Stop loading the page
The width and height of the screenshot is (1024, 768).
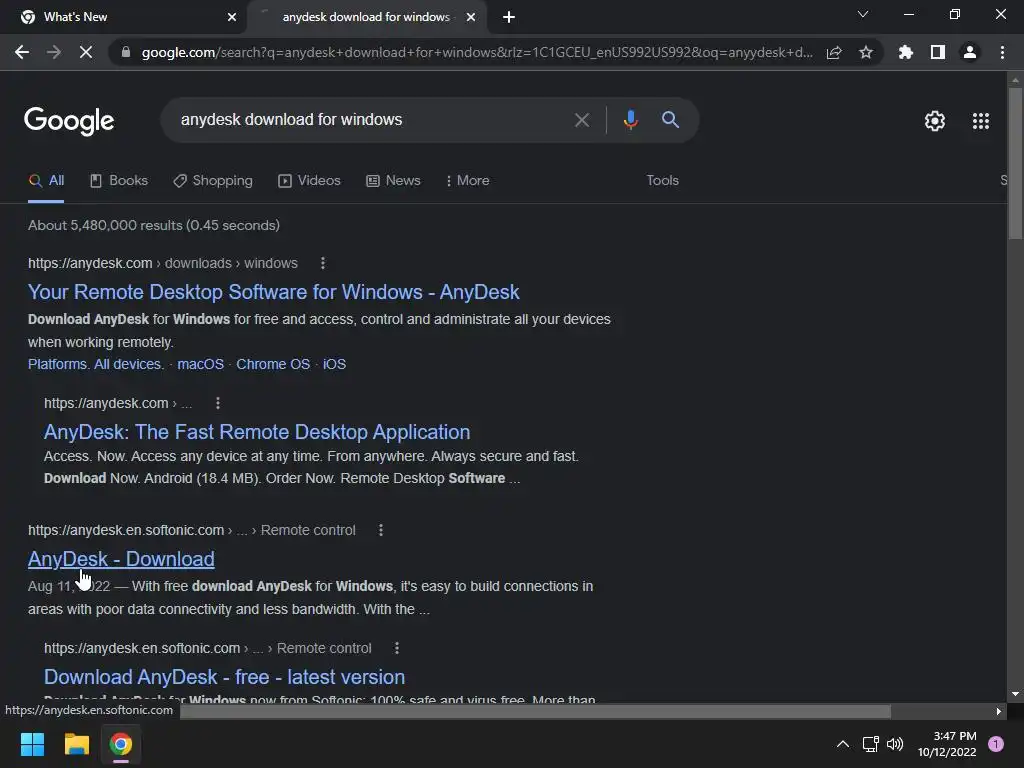(86, 52)
